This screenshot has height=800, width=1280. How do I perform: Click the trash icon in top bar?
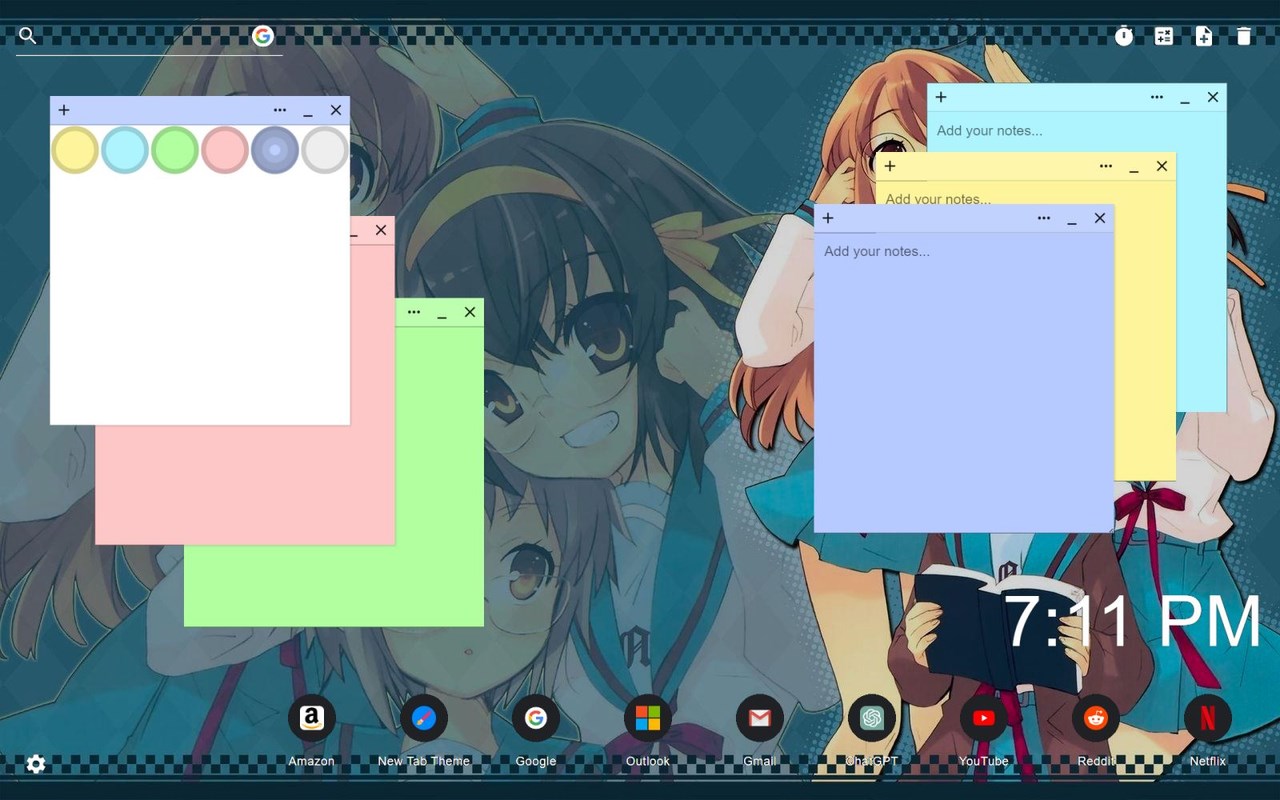coord(1244,36)
